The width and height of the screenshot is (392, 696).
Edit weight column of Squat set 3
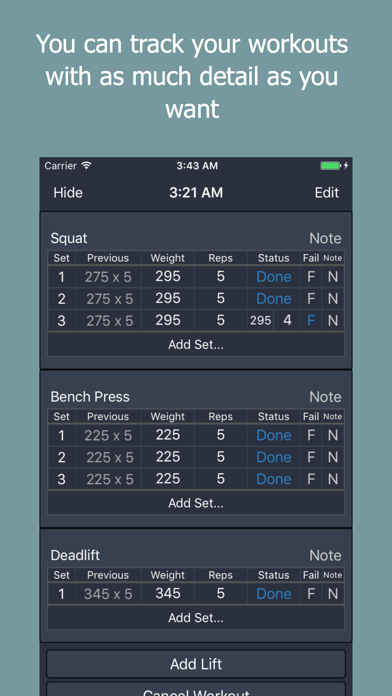(168, 320)
